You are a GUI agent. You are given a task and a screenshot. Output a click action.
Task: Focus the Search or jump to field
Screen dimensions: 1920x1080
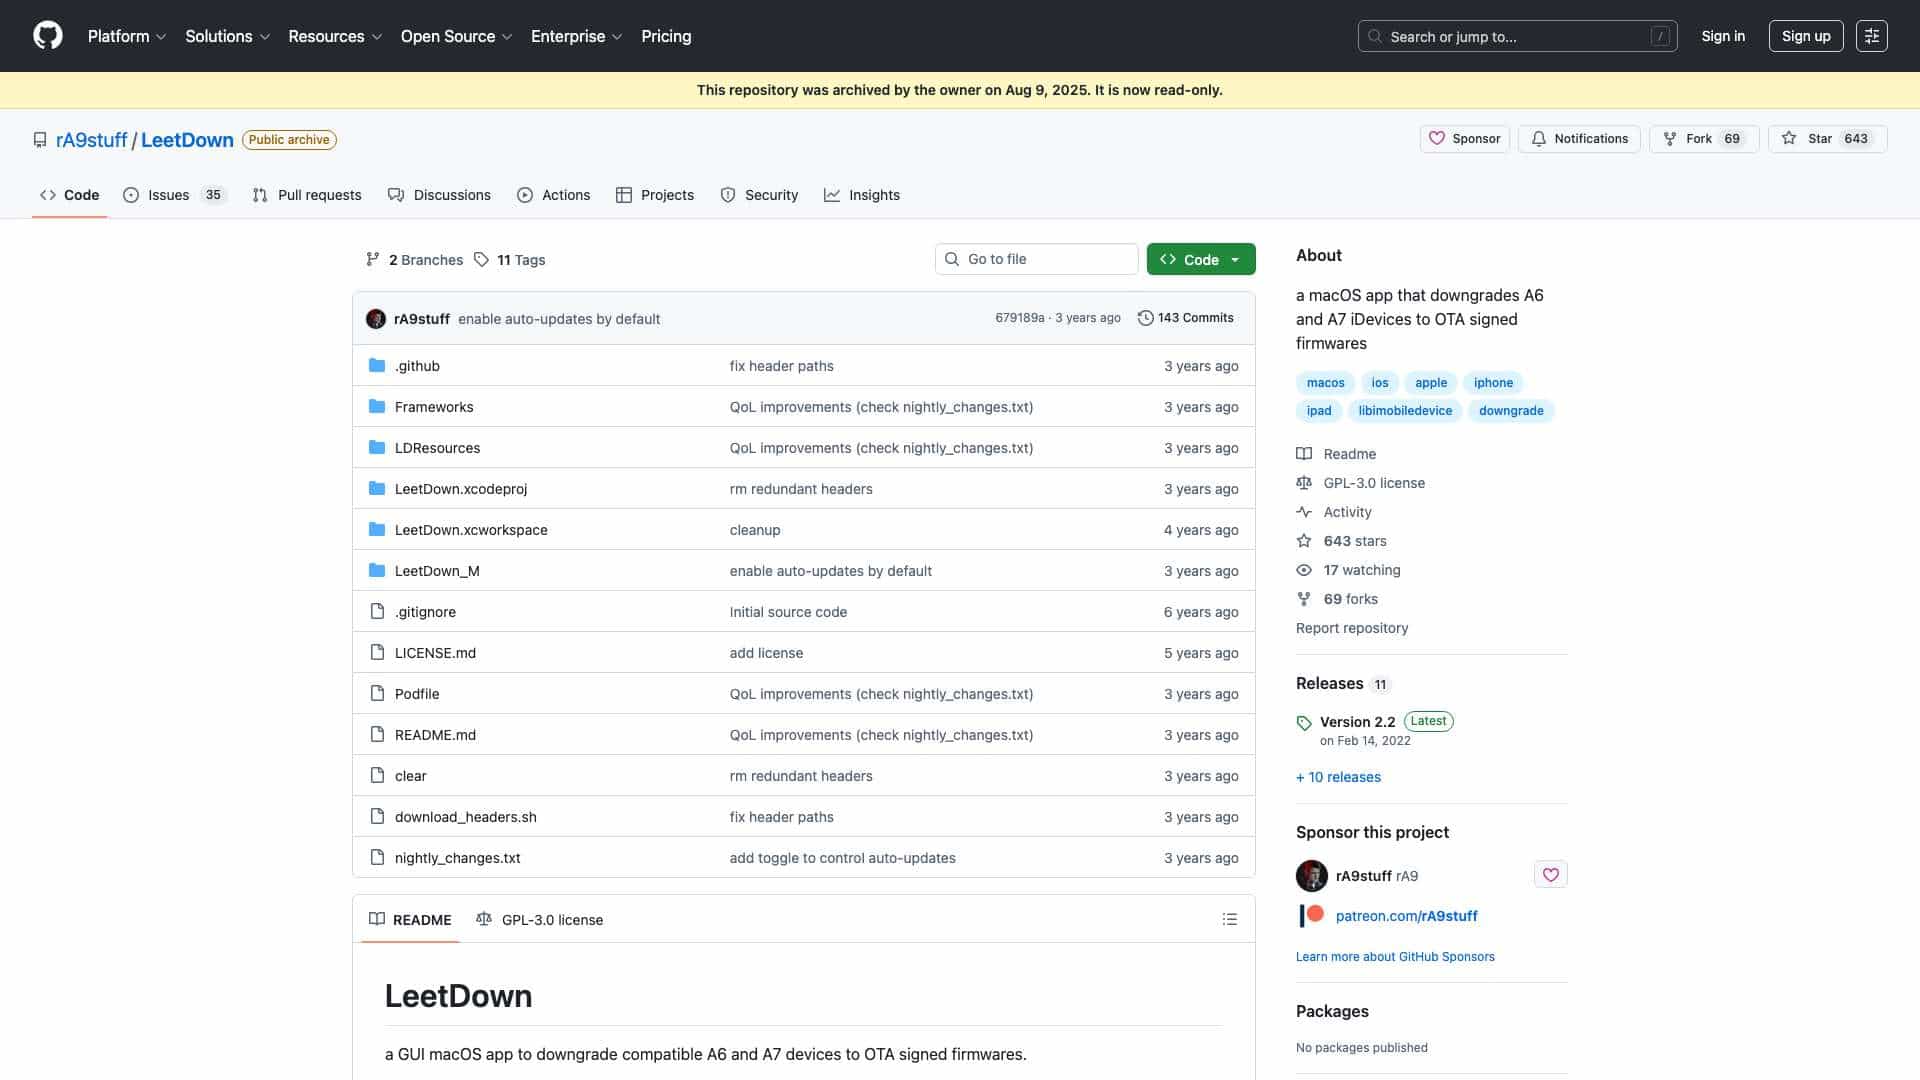[1517, 36]
